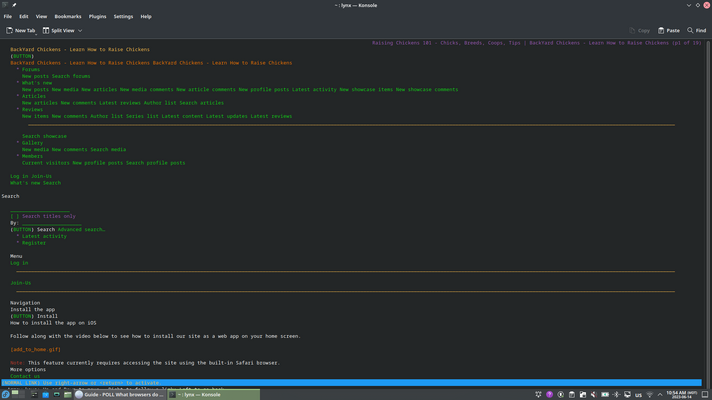Open the notifications tray icon
712x400 pixels.
pyautogui.click(x=539, y=395)
